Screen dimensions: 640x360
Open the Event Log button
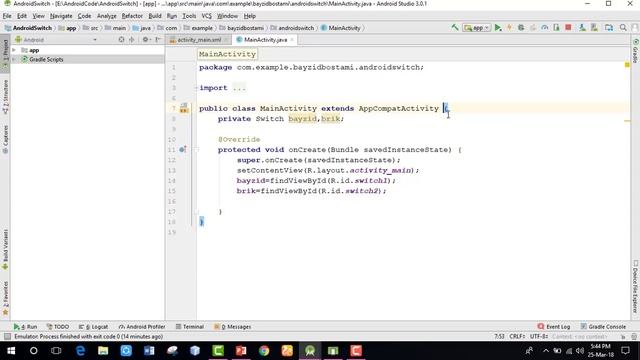coord(554,327)
